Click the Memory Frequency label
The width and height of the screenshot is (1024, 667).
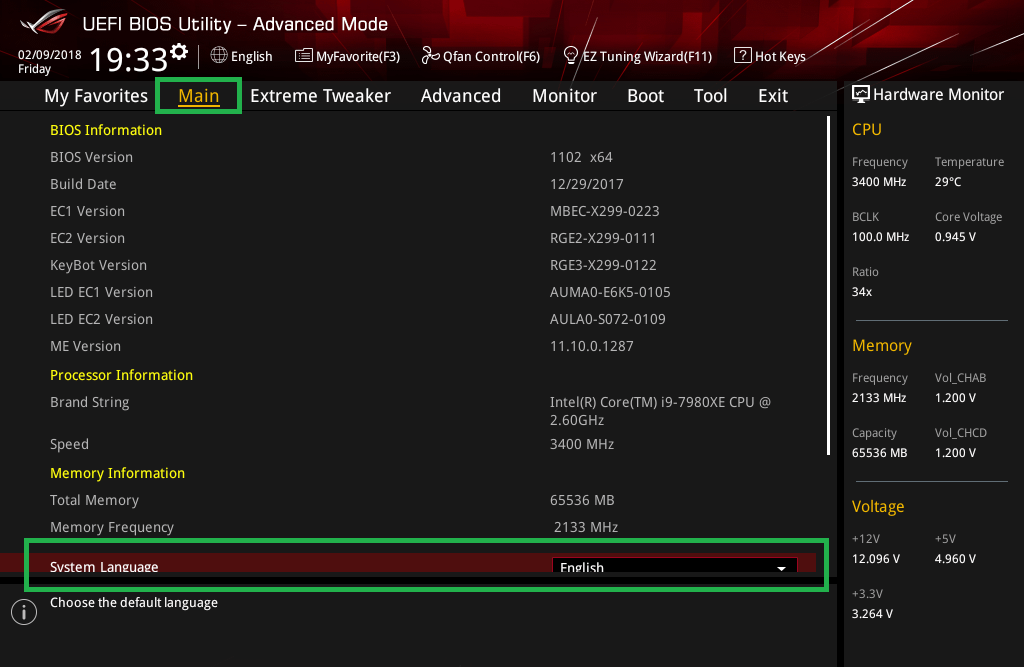(112, 527)
